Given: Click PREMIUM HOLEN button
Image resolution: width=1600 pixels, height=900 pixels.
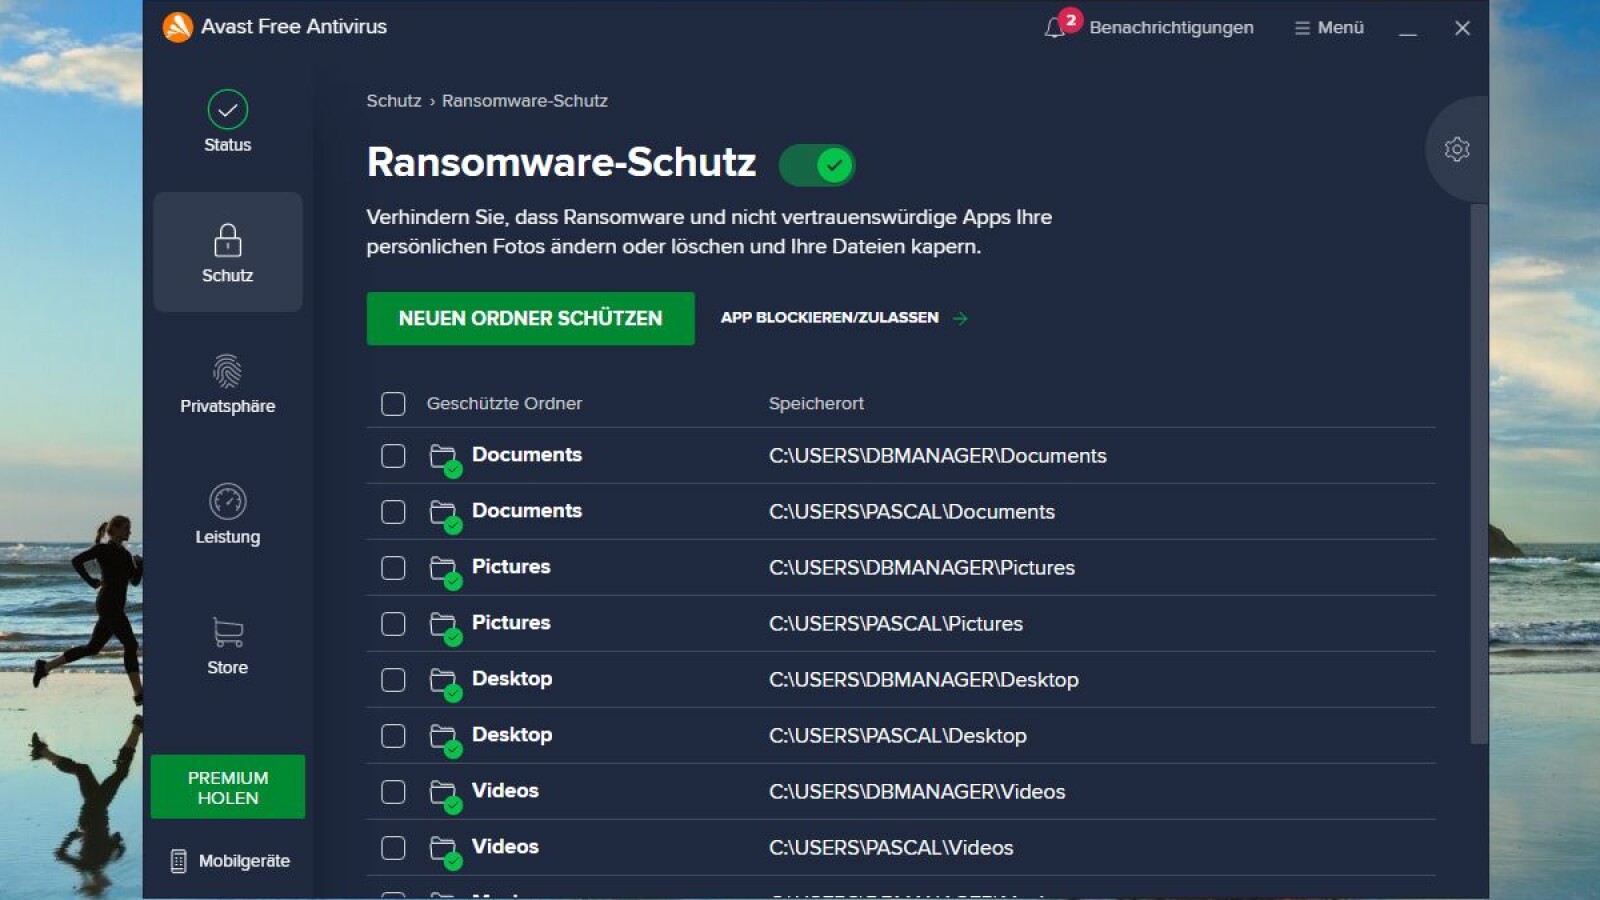Looking at the screenshot, I should [228, 787].
